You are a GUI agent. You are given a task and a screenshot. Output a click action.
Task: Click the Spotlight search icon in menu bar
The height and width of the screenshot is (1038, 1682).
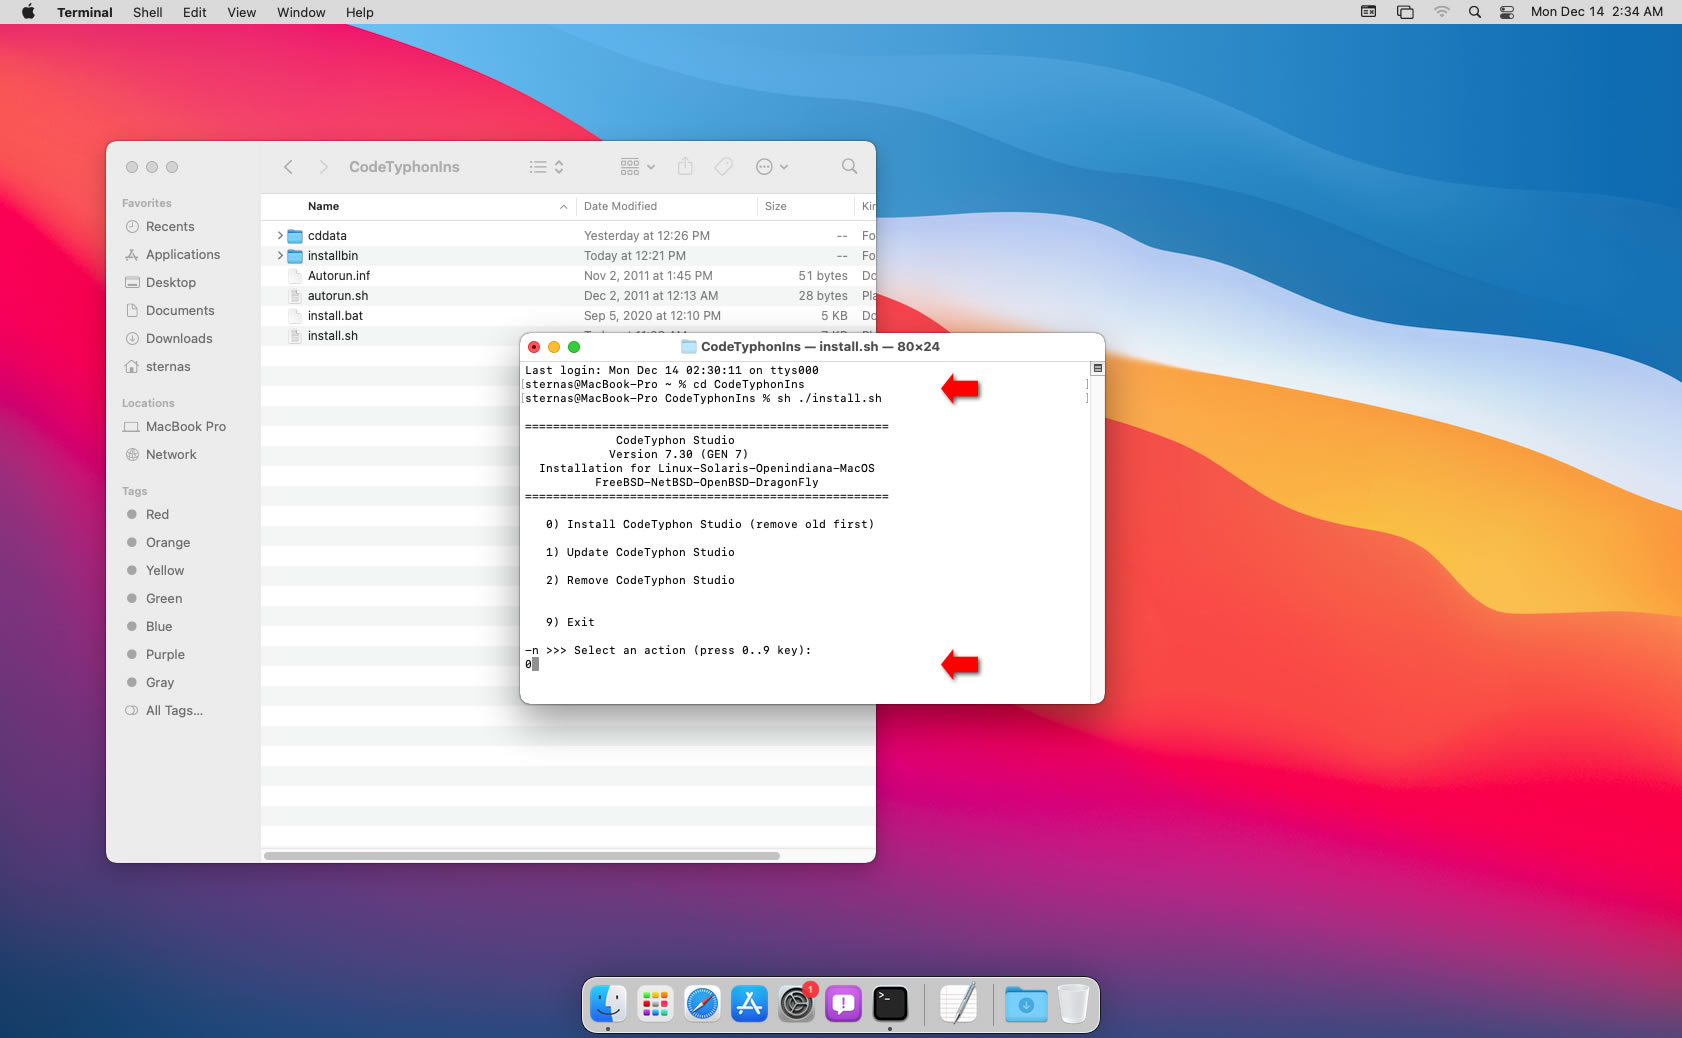1474,12
